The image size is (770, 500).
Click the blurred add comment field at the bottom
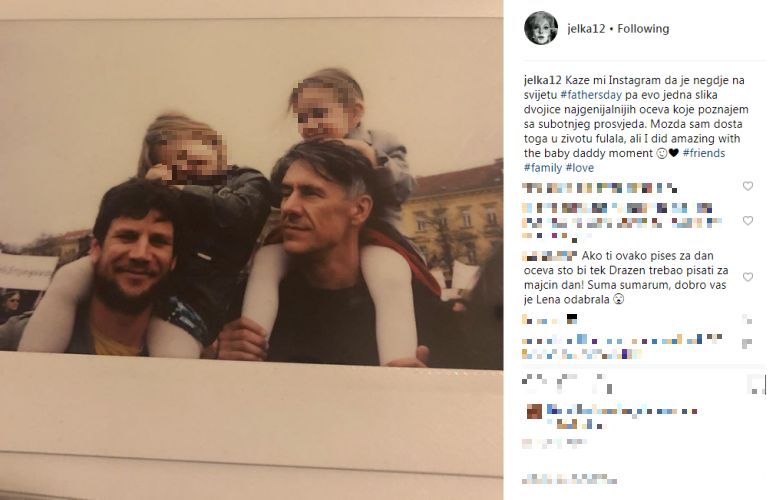[x=570, y=479]
